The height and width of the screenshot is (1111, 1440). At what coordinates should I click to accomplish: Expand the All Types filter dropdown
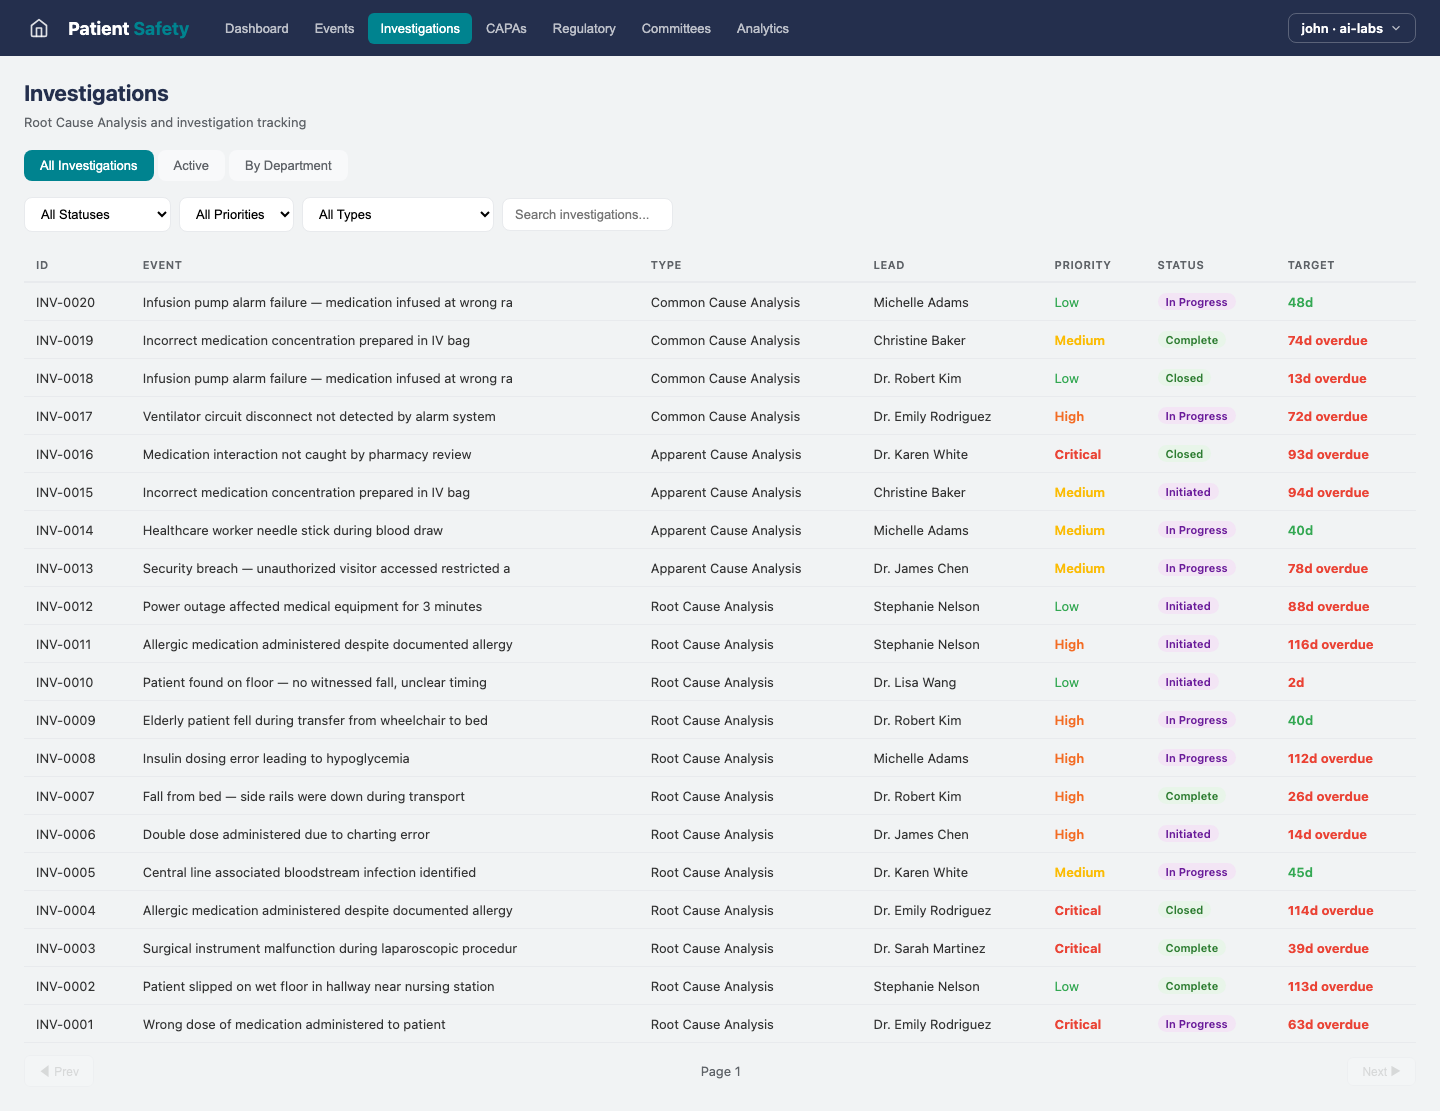click(398, 214)
